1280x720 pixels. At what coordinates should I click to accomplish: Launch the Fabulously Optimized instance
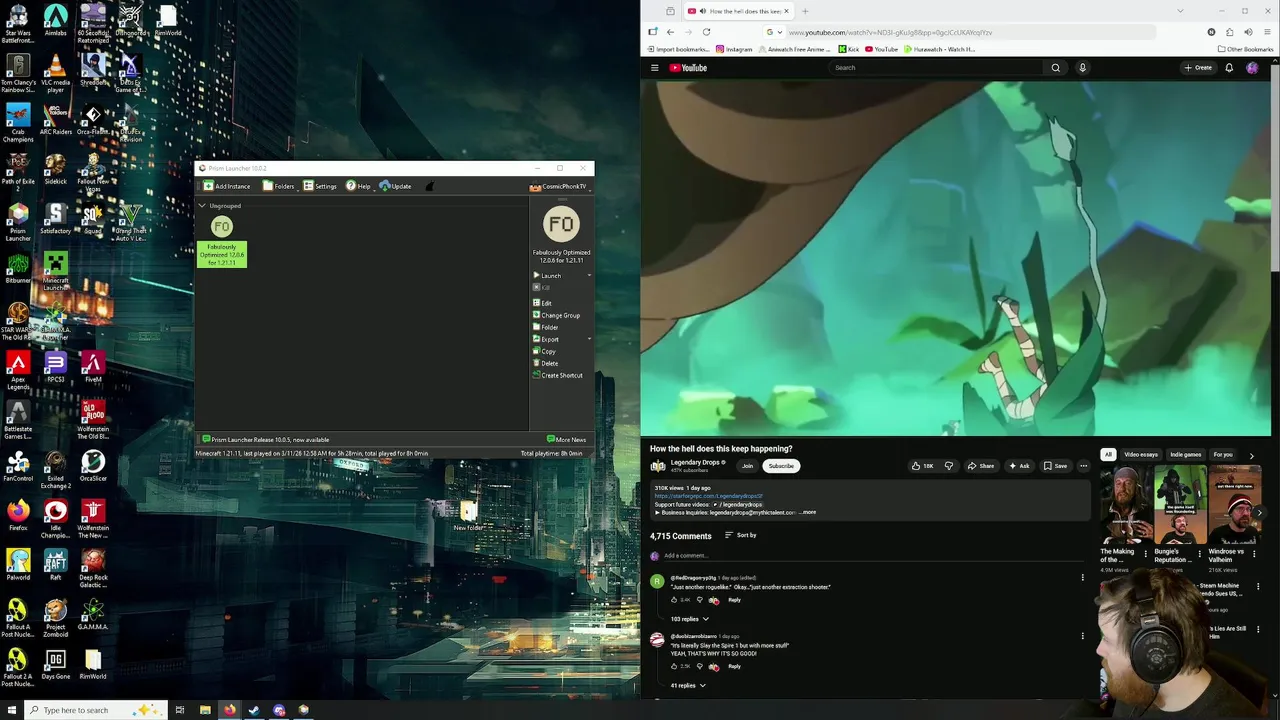tap(547, 275)
